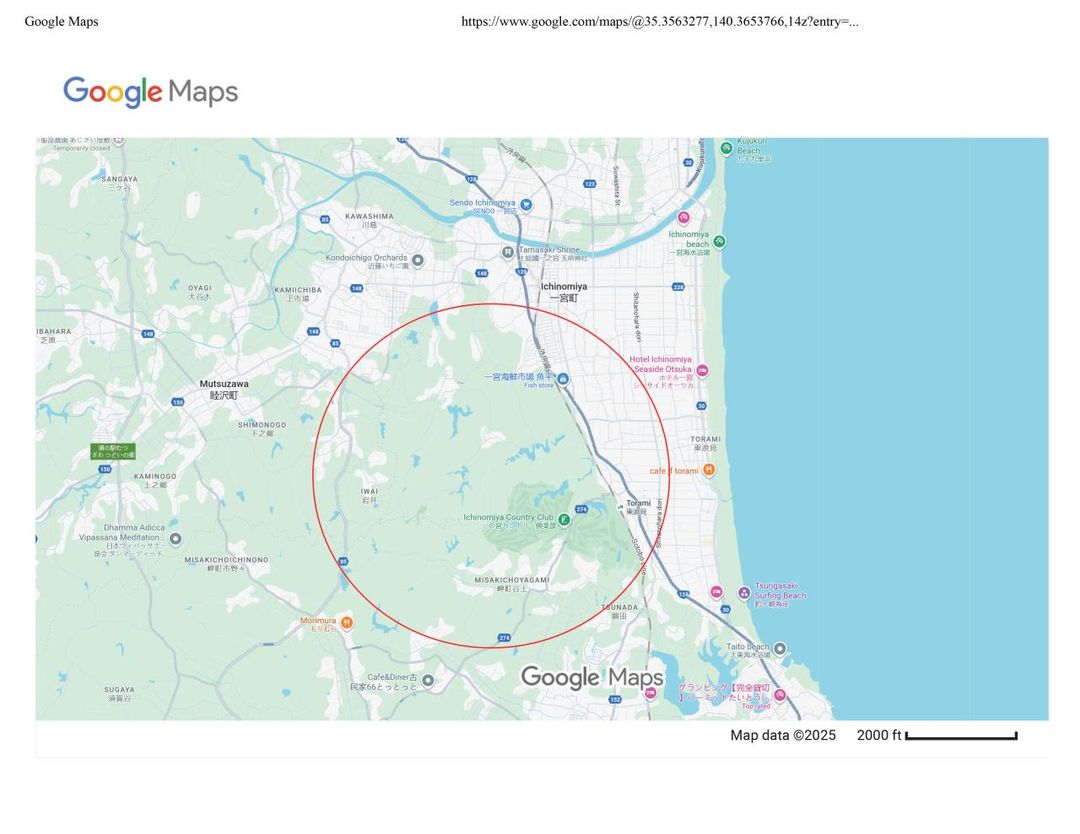1080x834 pixels.
Task: Open Hotel Ichinomiya Seaside Otsuka pink pin
Action: coord(702,371)
